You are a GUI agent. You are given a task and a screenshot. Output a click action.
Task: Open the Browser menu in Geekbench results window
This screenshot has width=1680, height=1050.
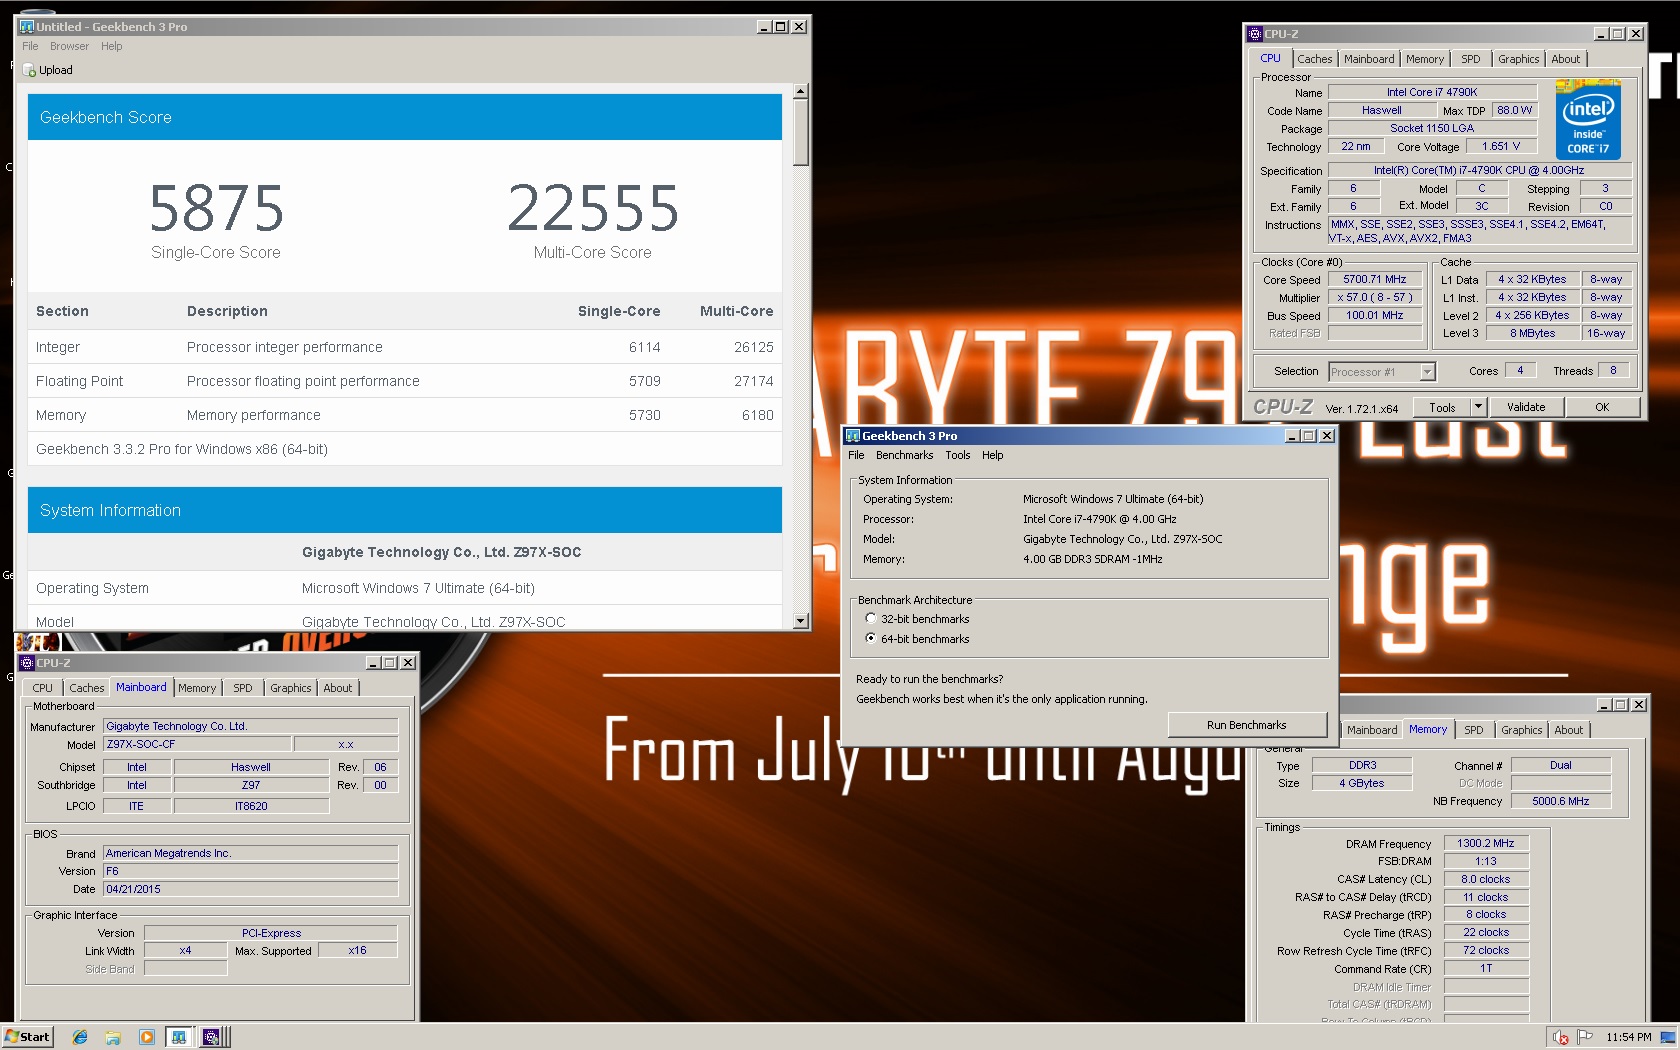(x=69, y=46)
